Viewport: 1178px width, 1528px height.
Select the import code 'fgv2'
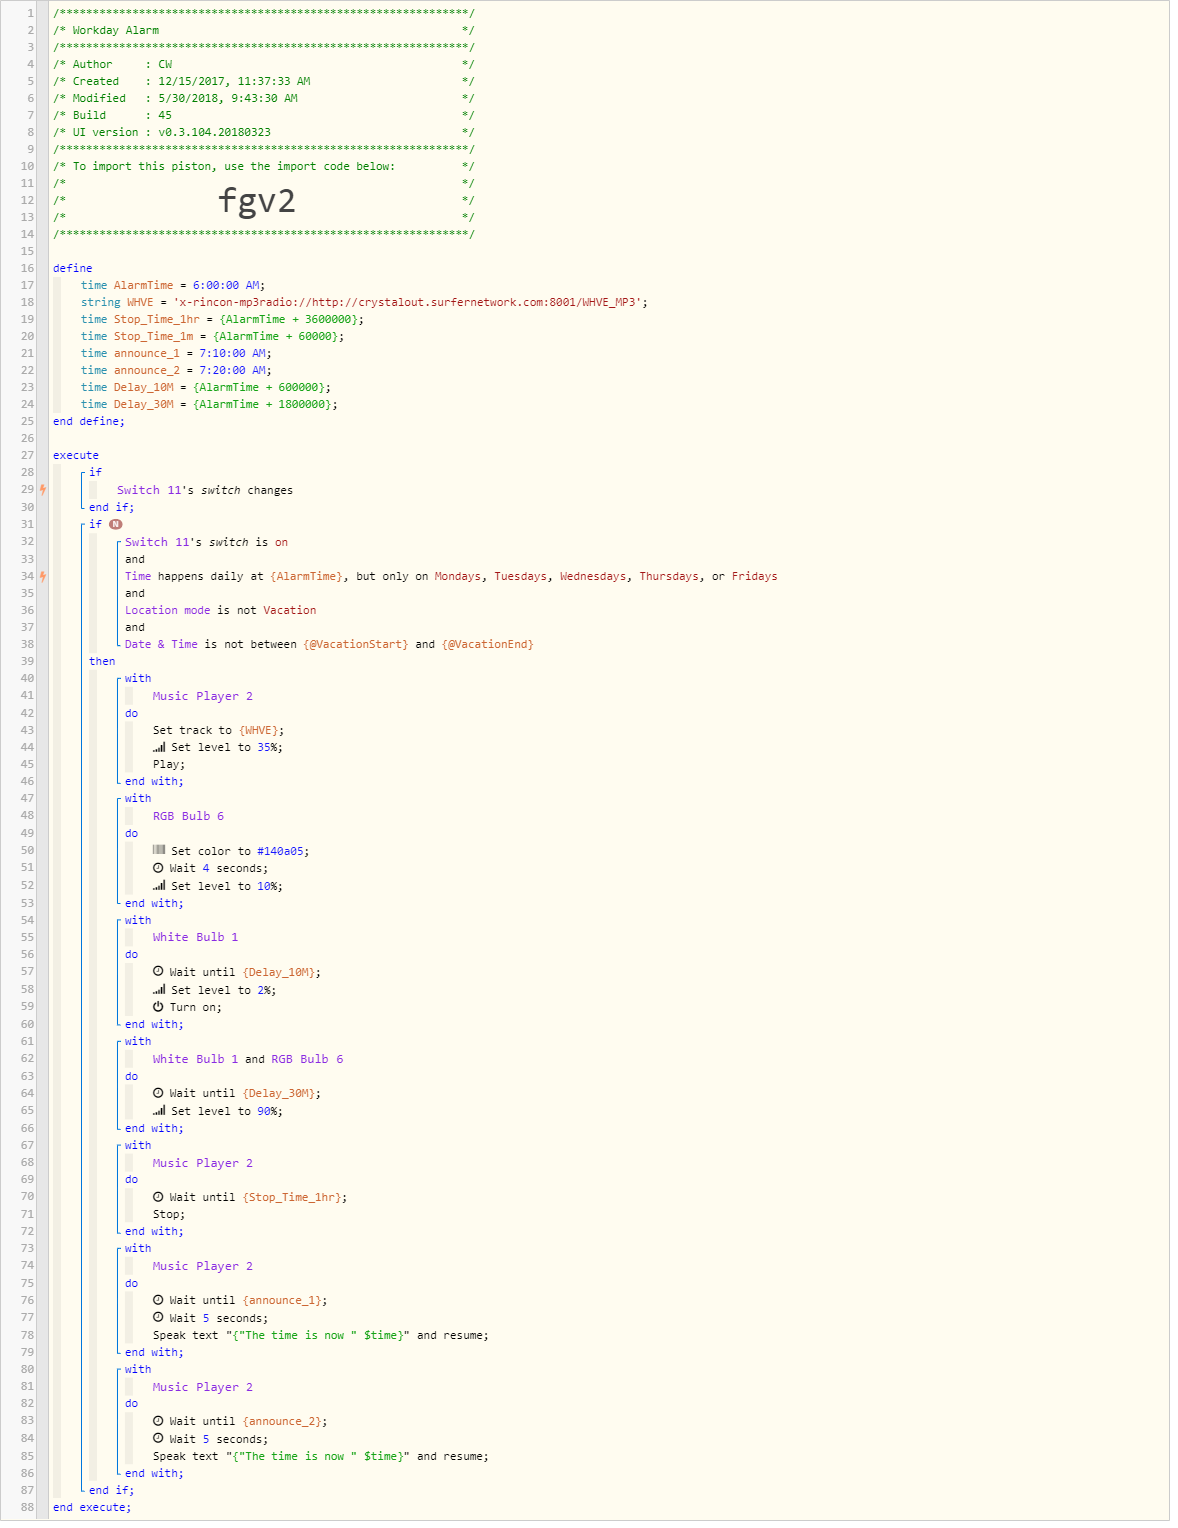[257, 201]
